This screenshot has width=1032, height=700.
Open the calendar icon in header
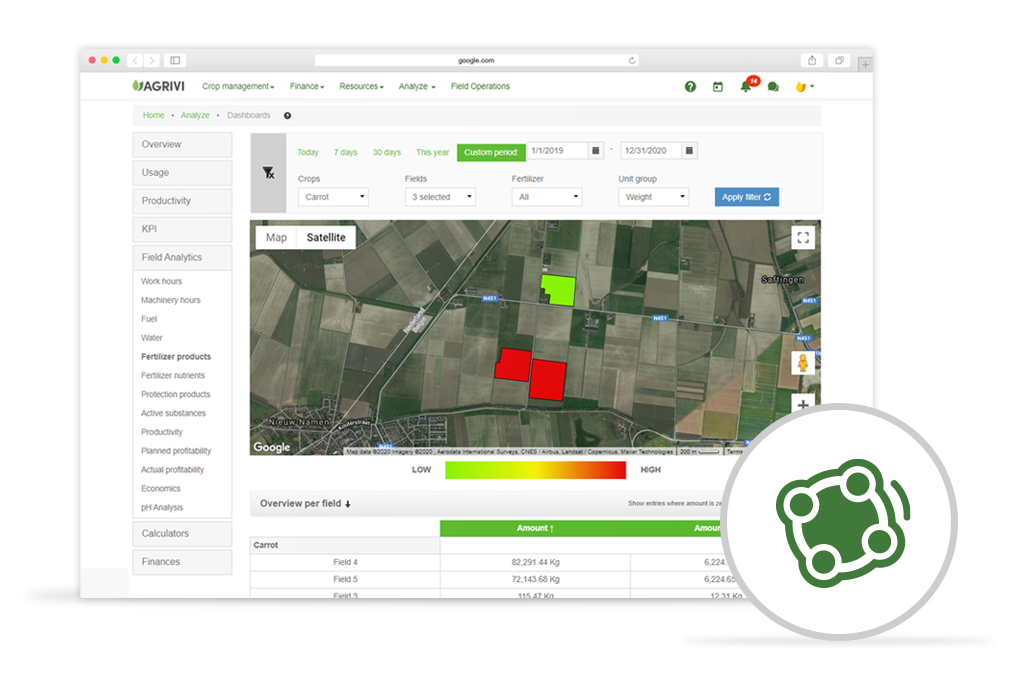click(717, 87)
